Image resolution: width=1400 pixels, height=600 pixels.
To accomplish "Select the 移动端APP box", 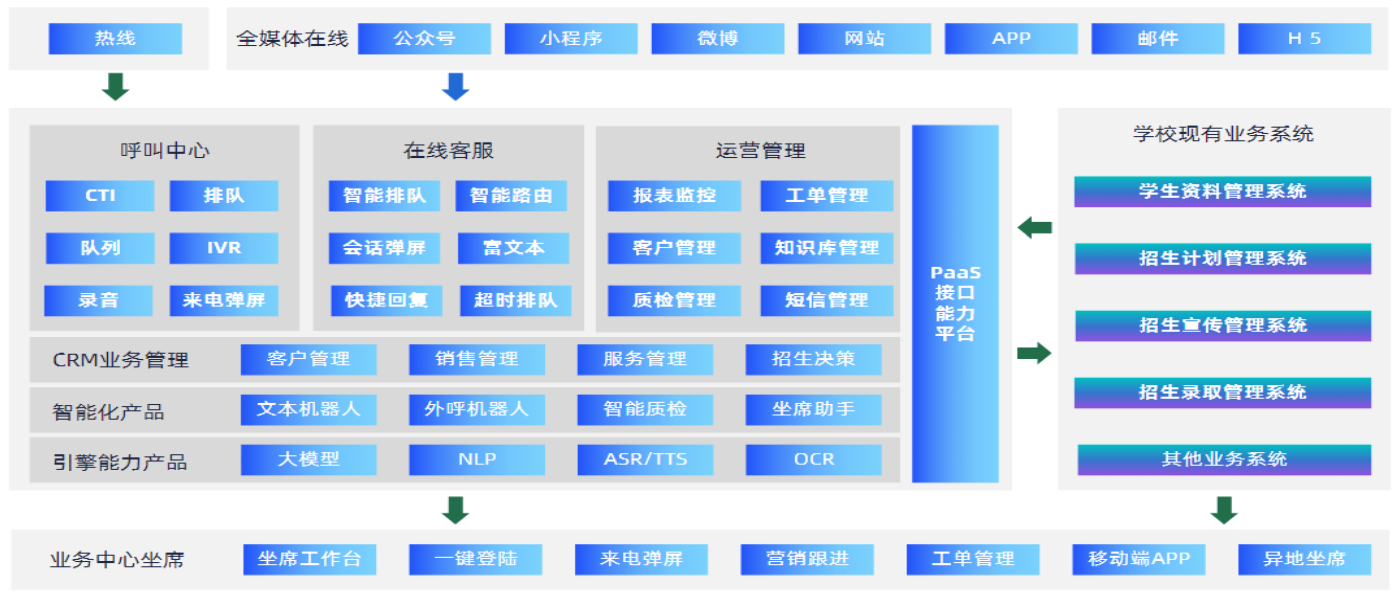I will 1139,560.
